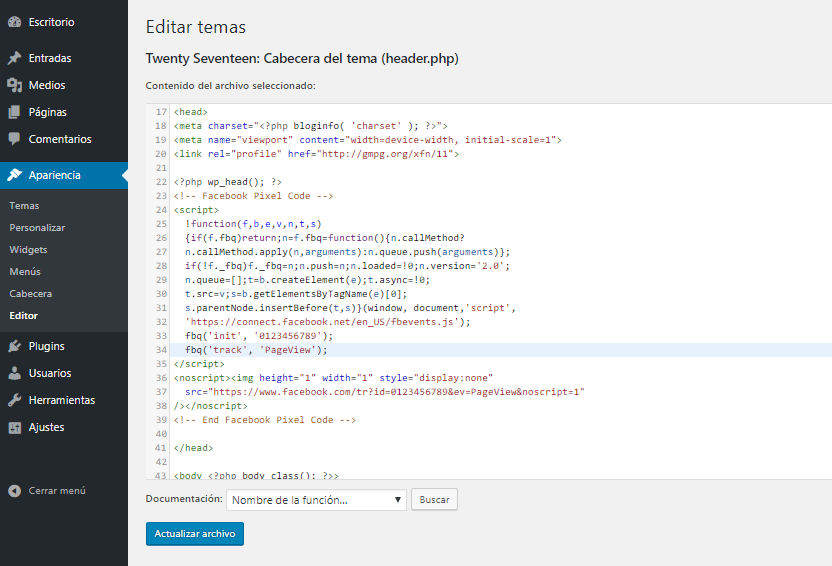Click the <?php wp_head(); ?> line
The width and height of the screenshot is (832, 566).
(x=228, y=182)
